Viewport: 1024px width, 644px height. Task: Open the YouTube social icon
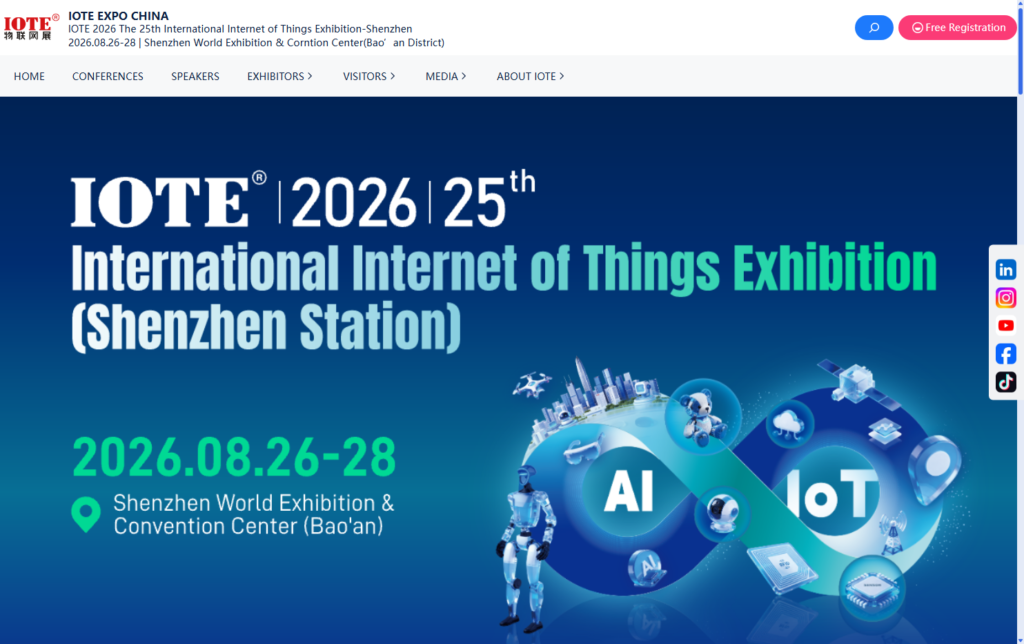click(1005, 325)
